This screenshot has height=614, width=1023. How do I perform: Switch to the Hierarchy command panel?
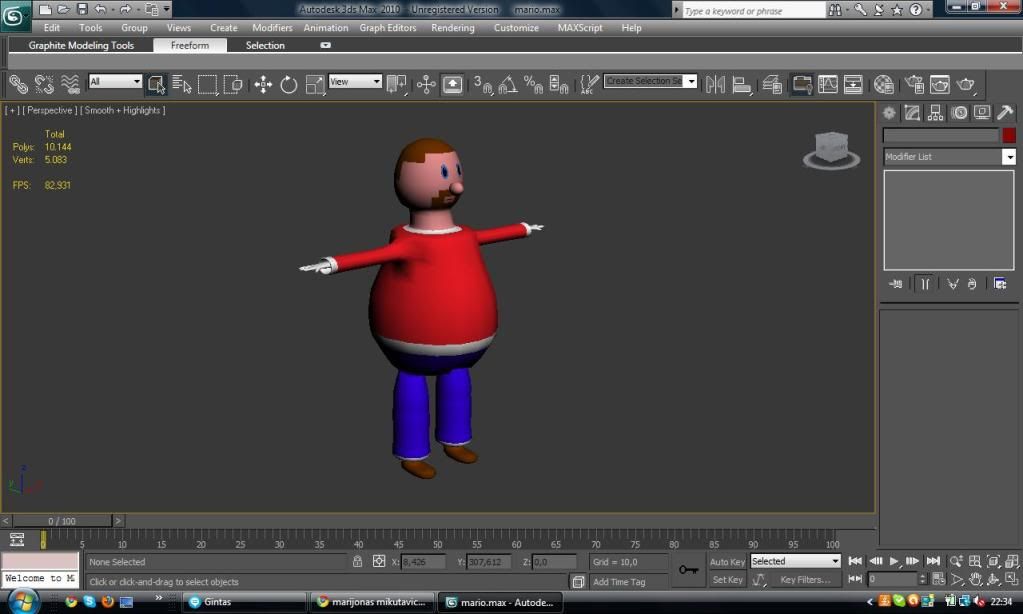[x=936, y=113]
